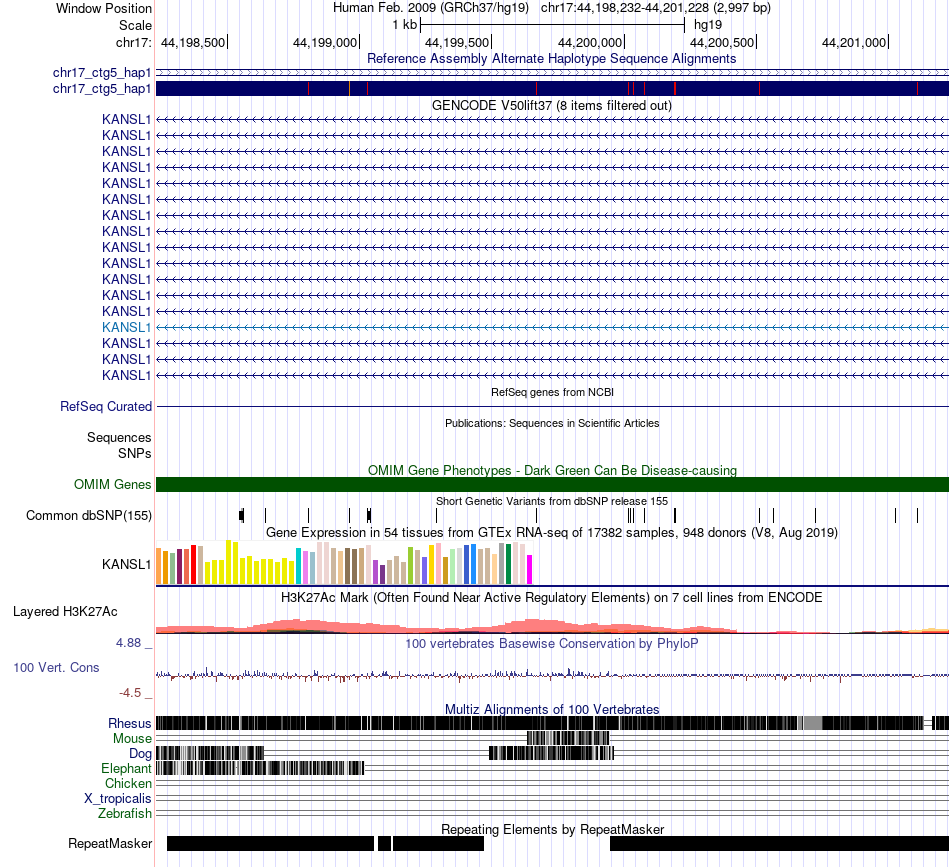Click the Rhesus species label

tap(130, 723)
